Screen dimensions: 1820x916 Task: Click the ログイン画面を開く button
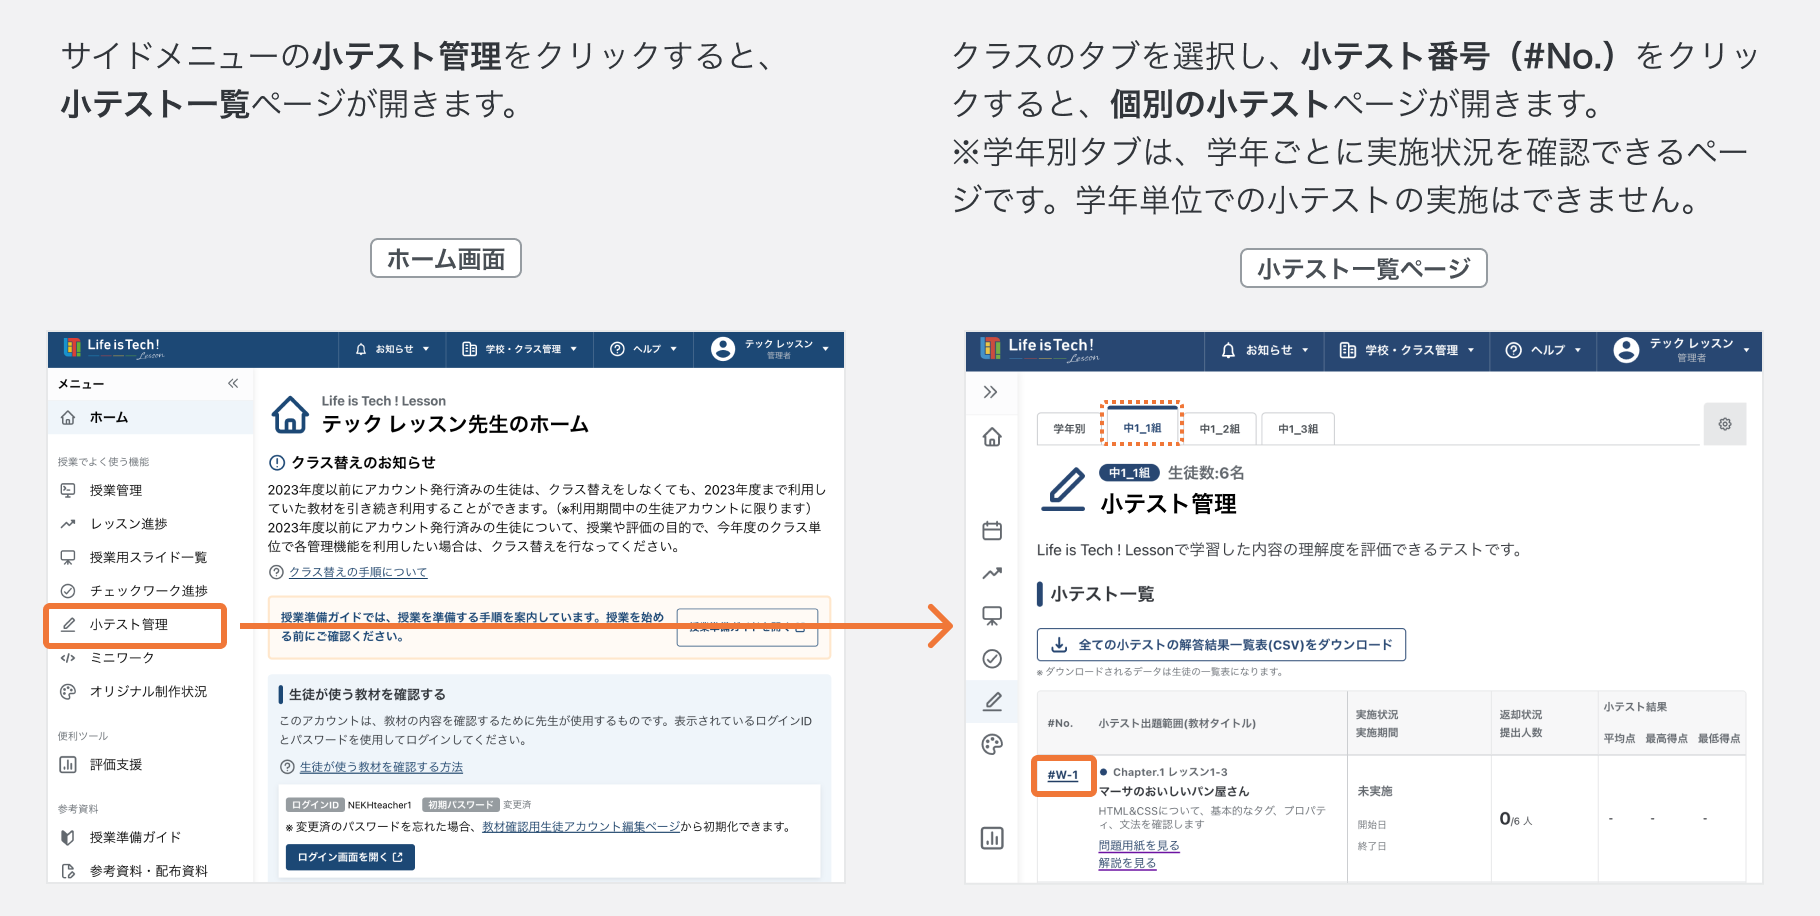tap(349, 856)
